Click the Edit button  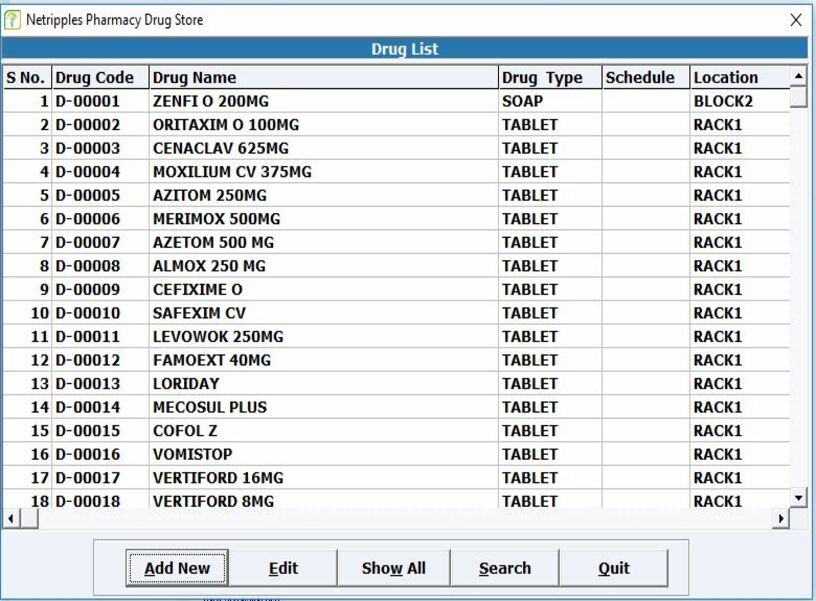[283, 568]
